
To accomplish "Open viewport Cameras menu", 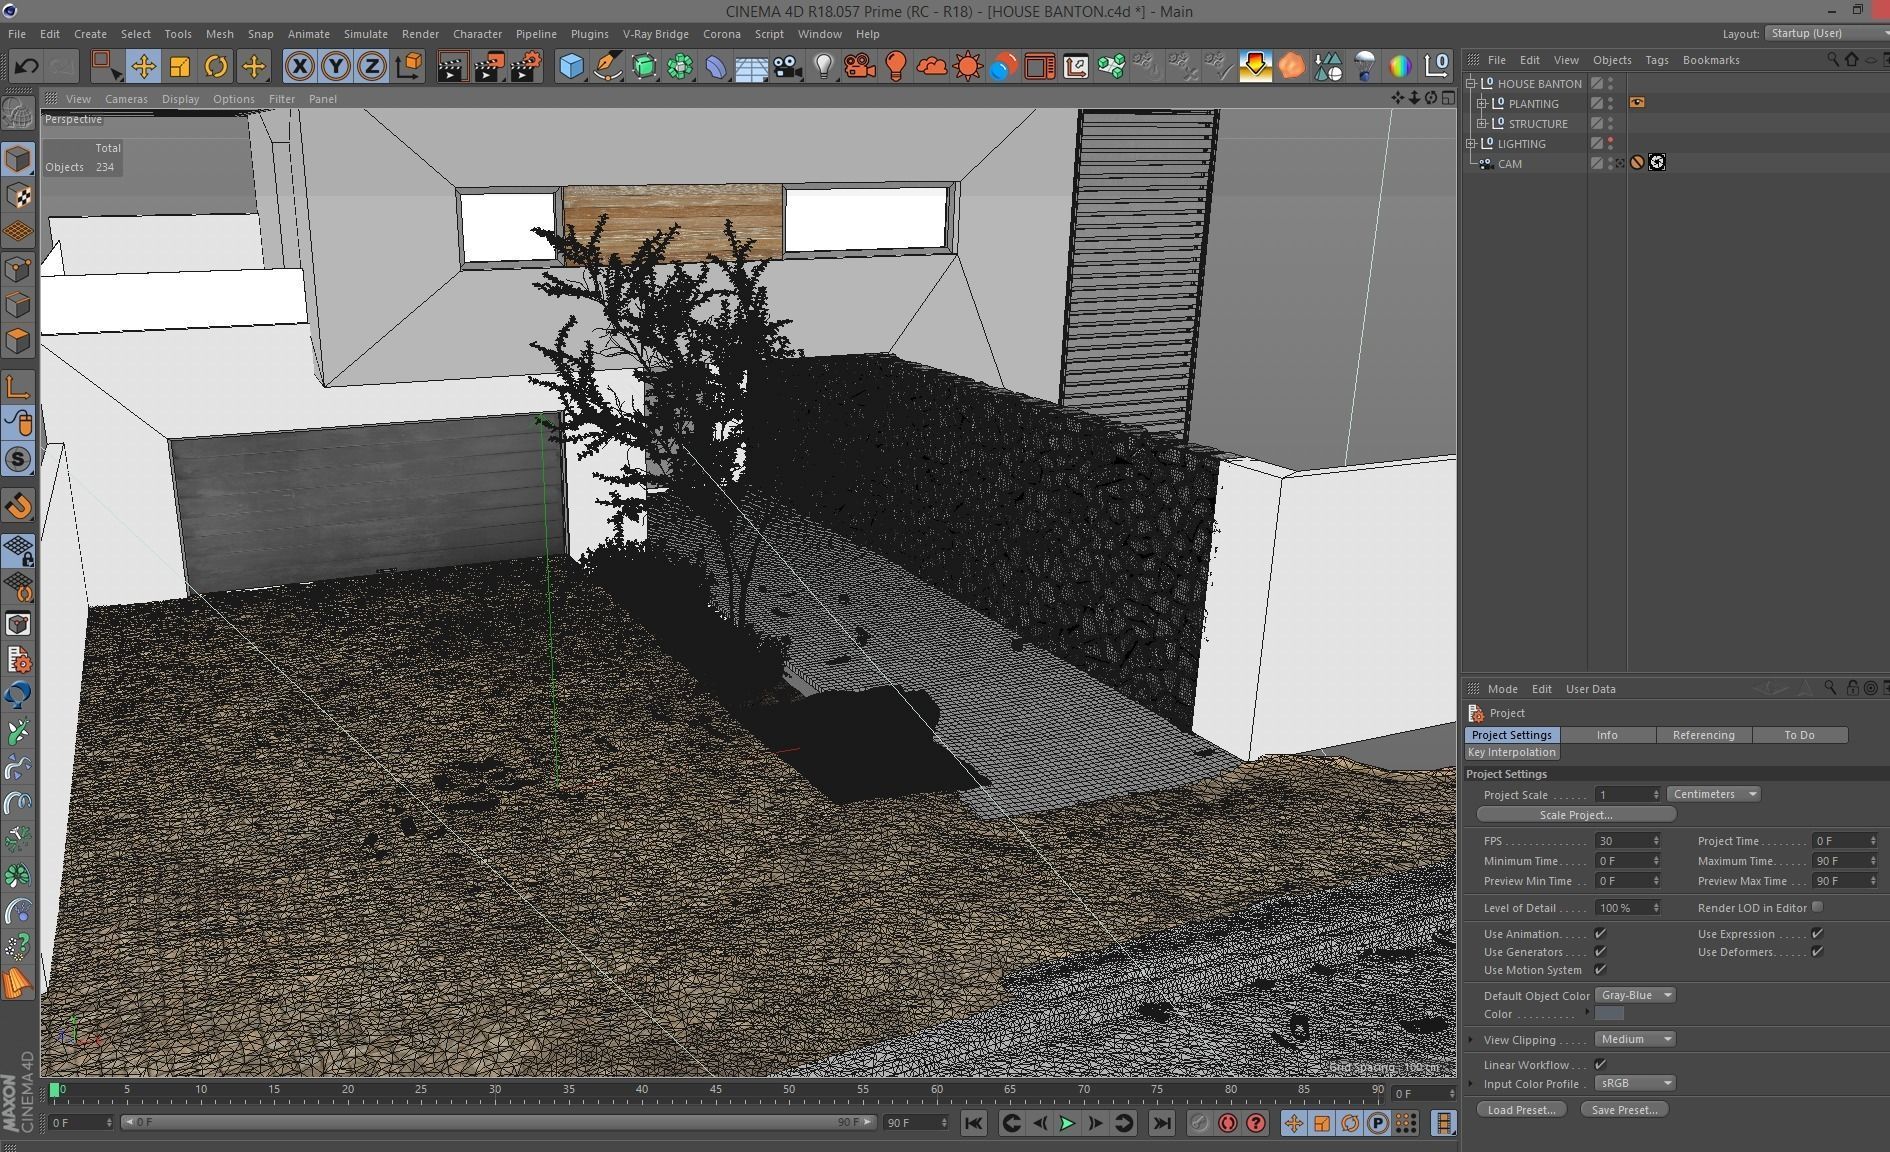I will (x=126, y=99).
